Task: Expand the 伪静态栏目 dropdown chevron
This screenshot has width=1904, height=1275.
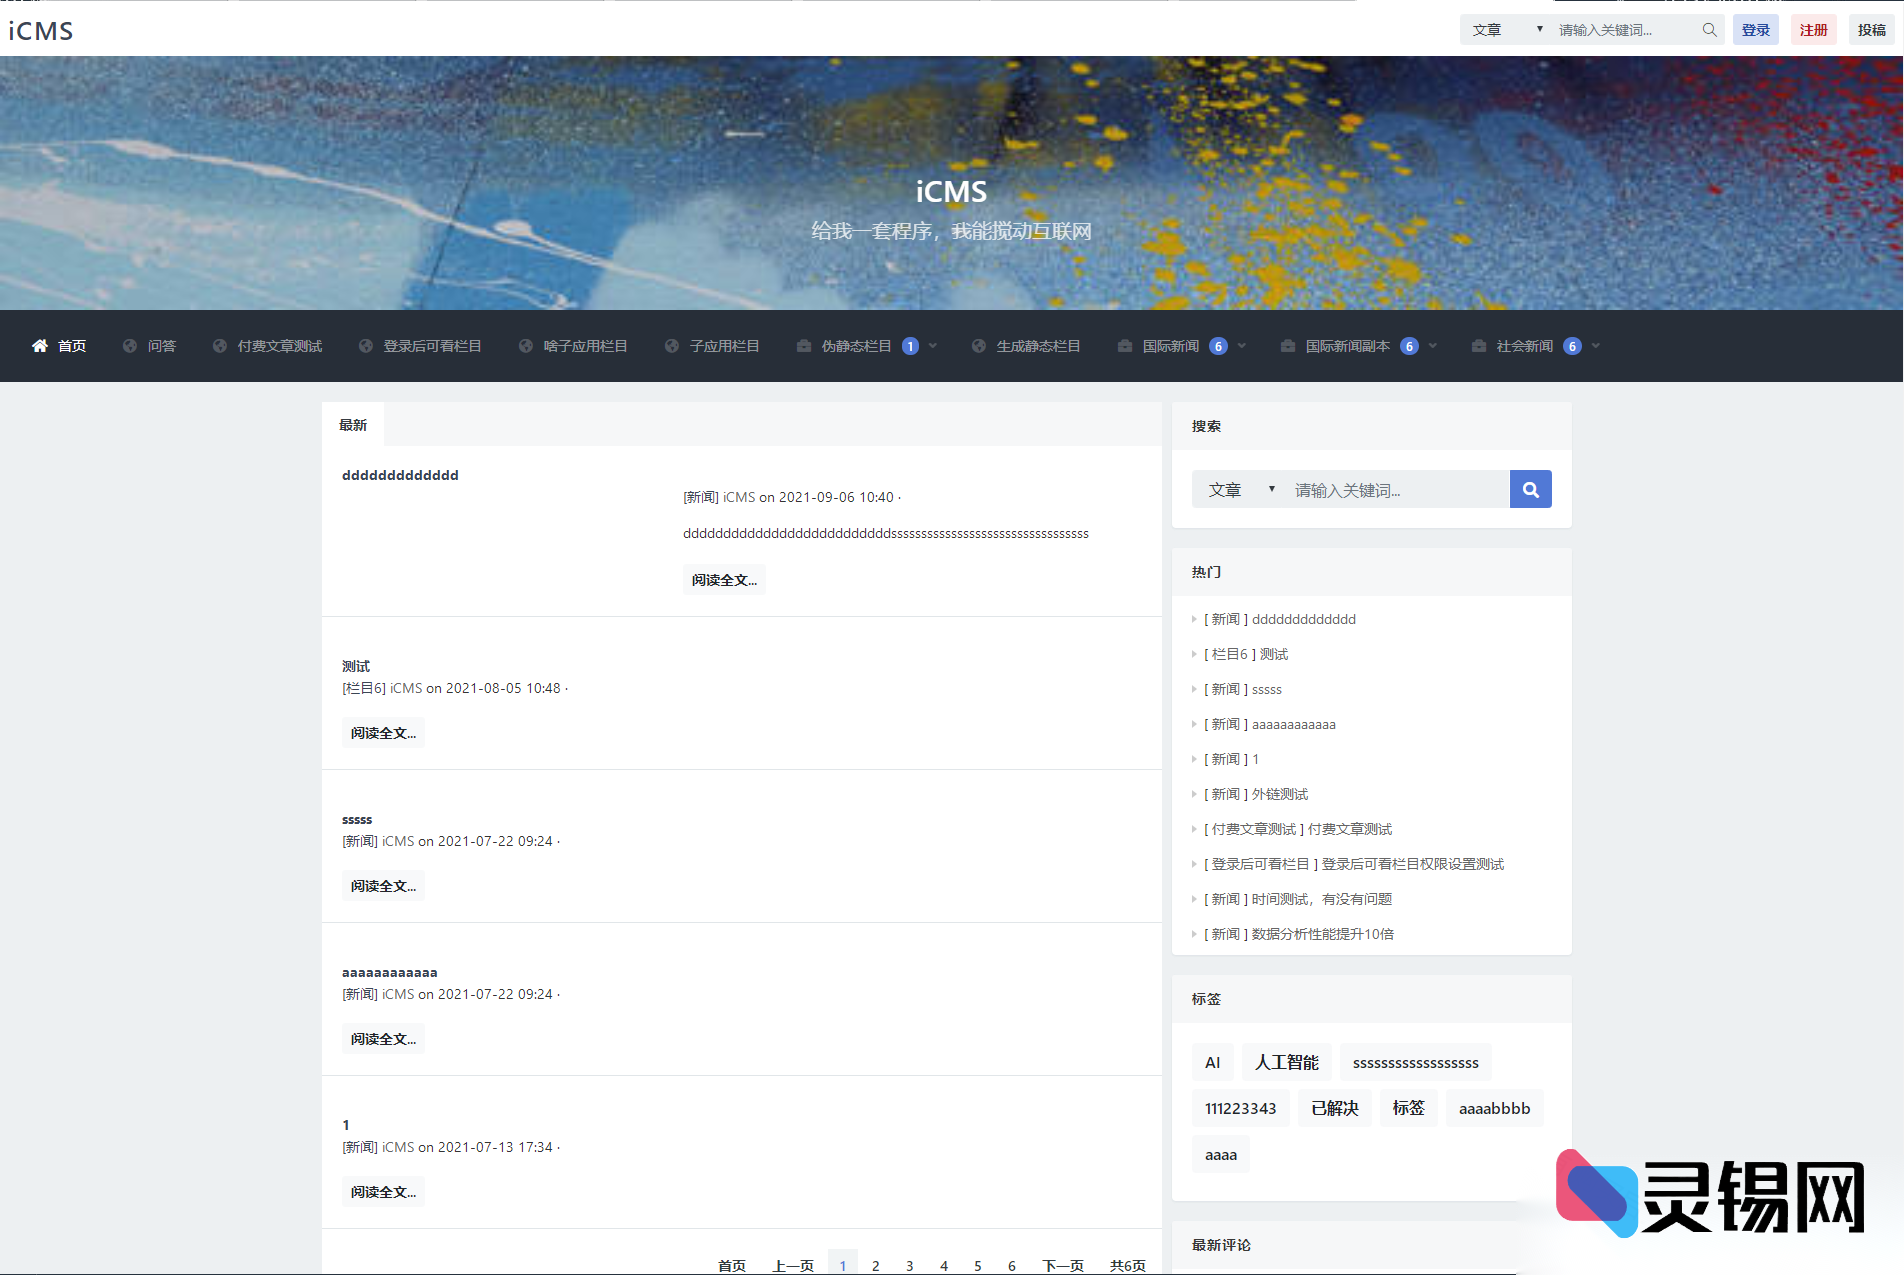Action: pos(932,346)
